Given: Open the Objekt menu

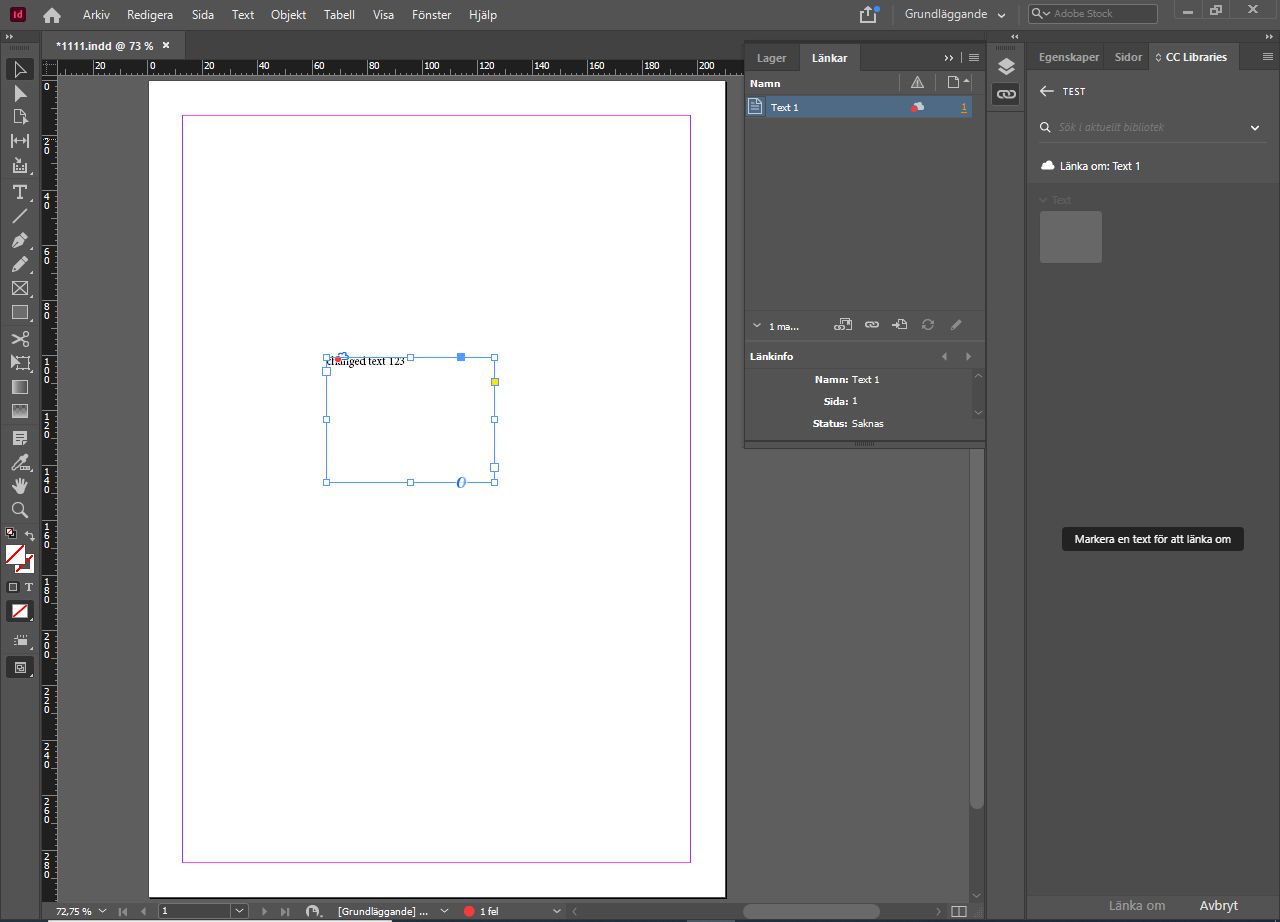Looking at the screenshot, I should 288,14.
